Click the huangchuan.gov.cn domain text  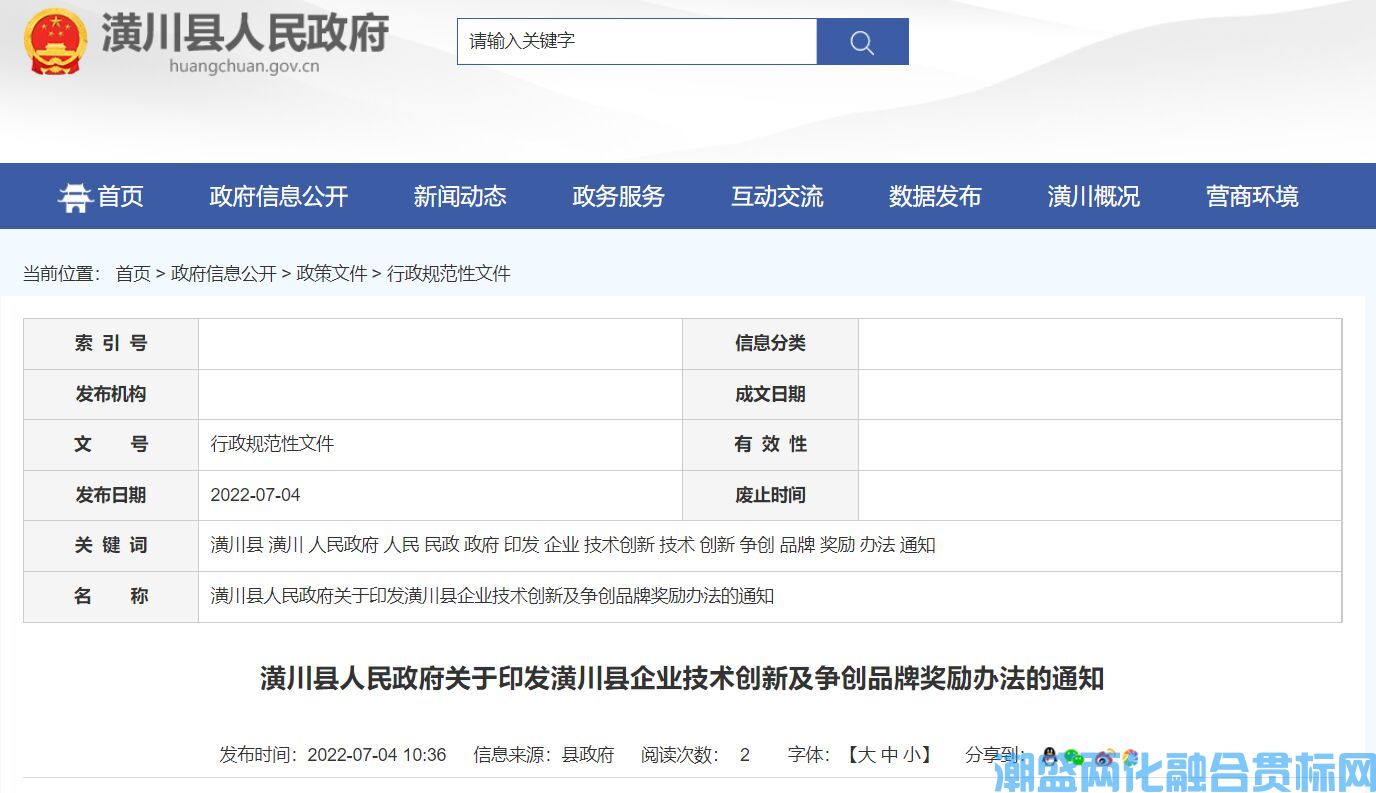[244, 66]
